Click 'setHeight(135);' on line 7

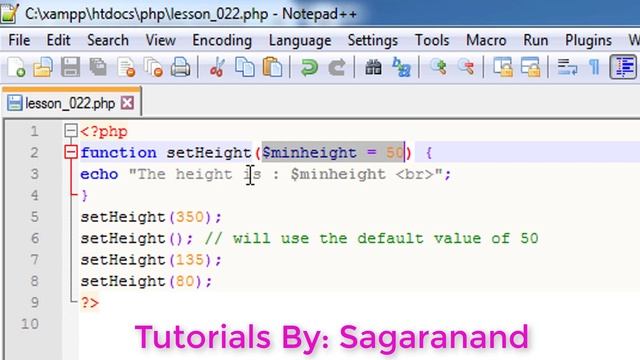pos(151,260)
